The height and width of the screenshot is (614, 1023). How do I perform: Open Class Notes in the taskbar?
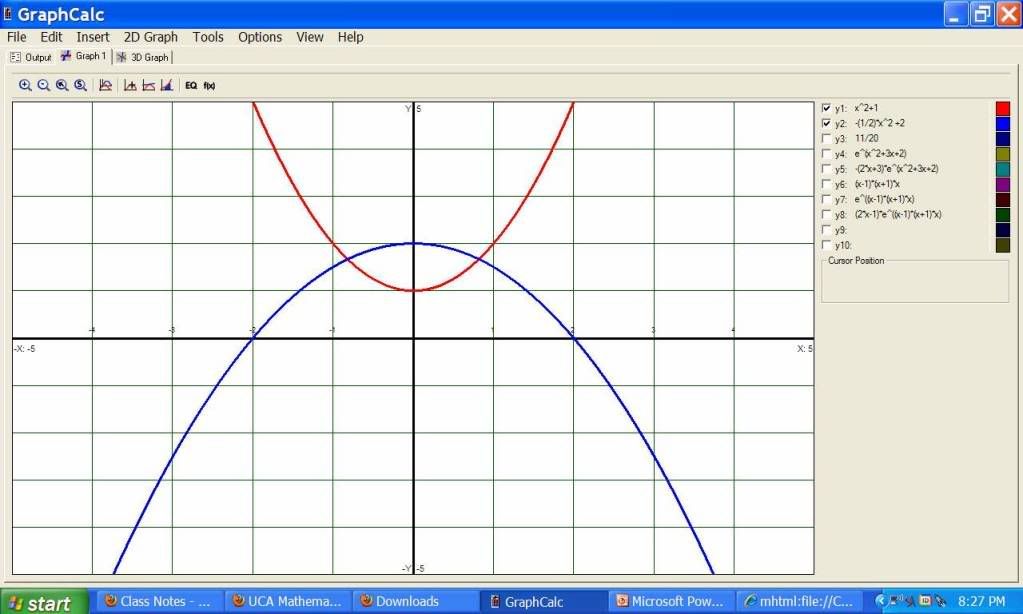tap(159, 601)
